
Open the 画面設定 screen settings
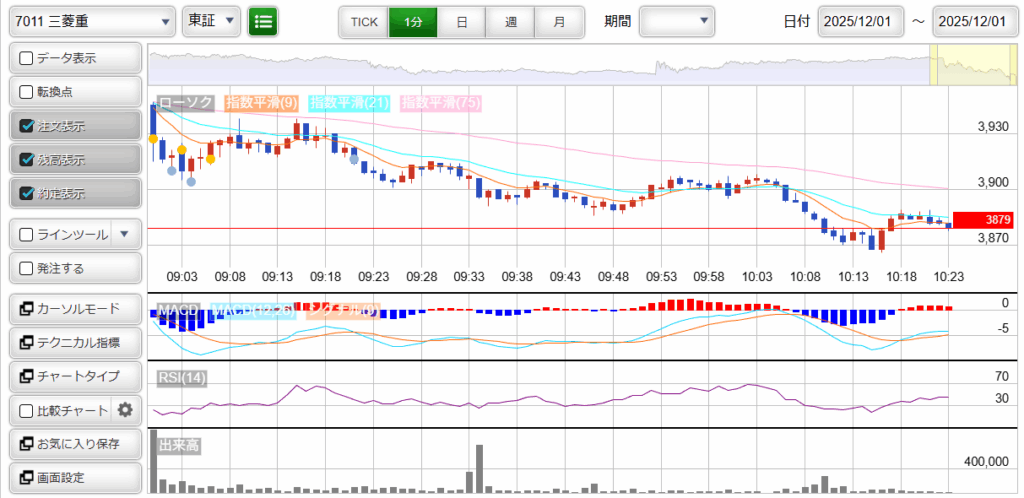[x=74, y=477]
